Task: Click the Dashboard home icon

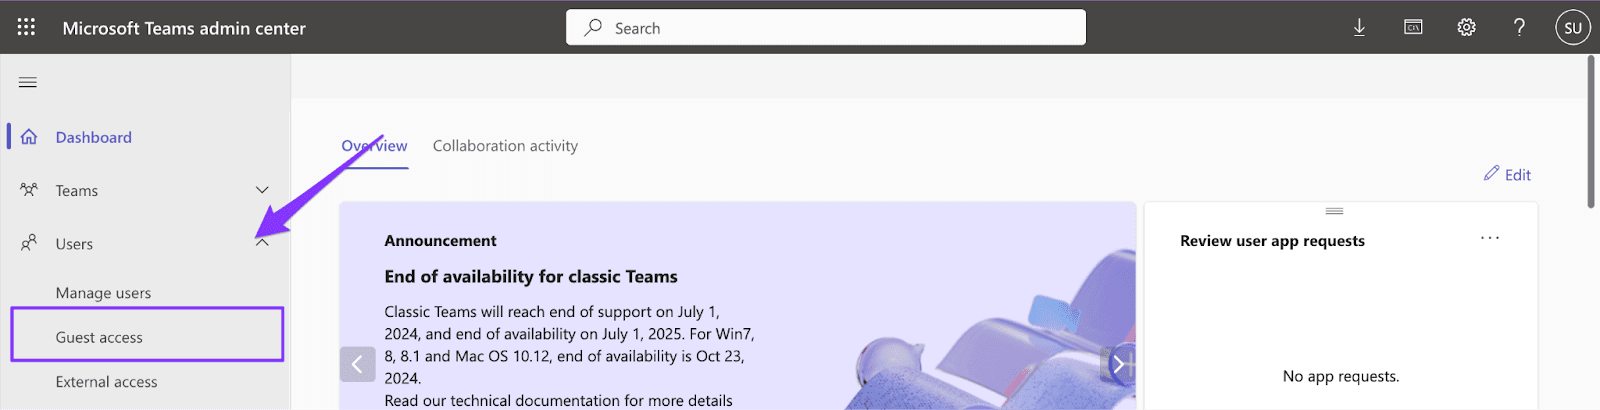Action: (29, 137)
